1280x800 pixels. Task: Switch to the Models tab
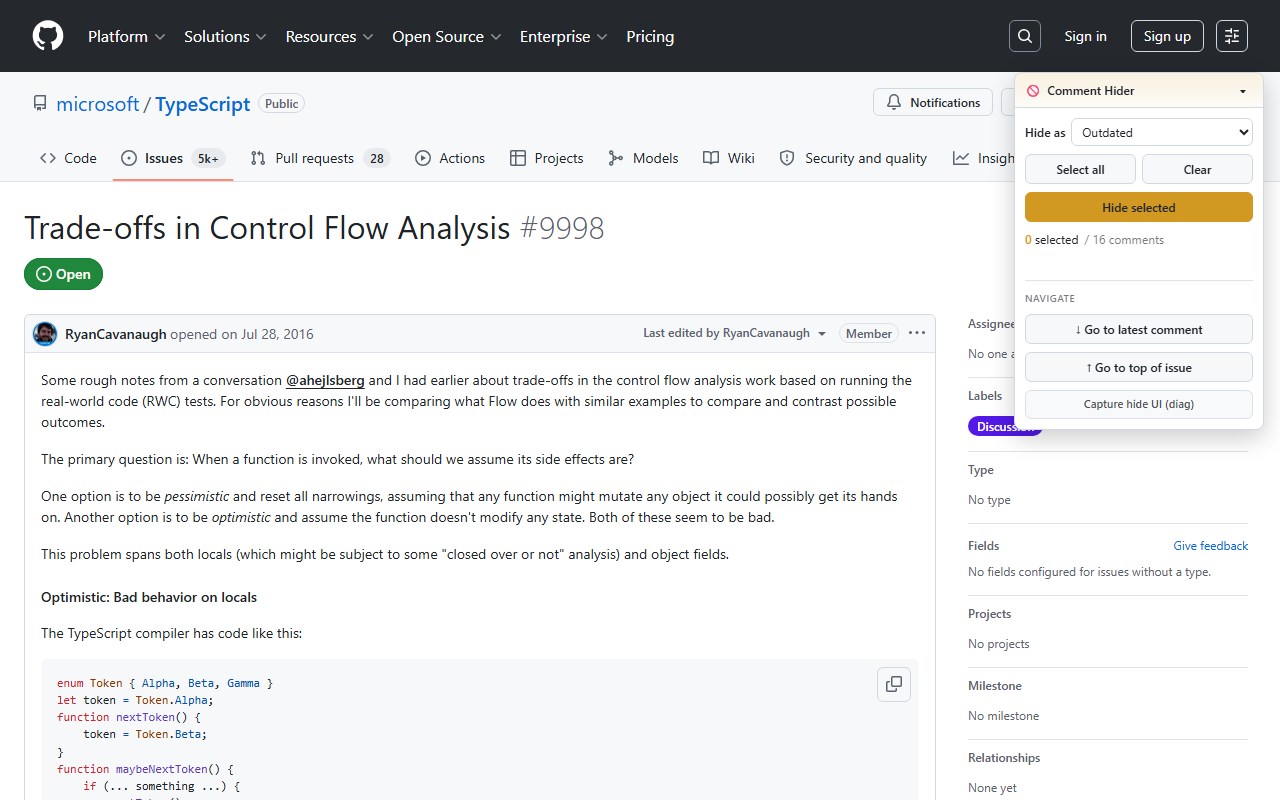pos(643,158)
